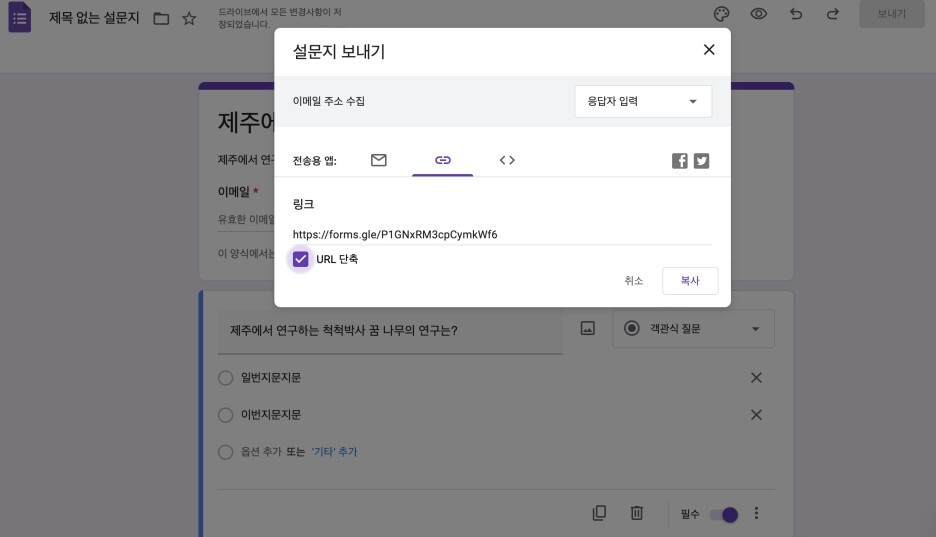Open the 응답자 입력 dropdown
936x537 pixels.
643,101
